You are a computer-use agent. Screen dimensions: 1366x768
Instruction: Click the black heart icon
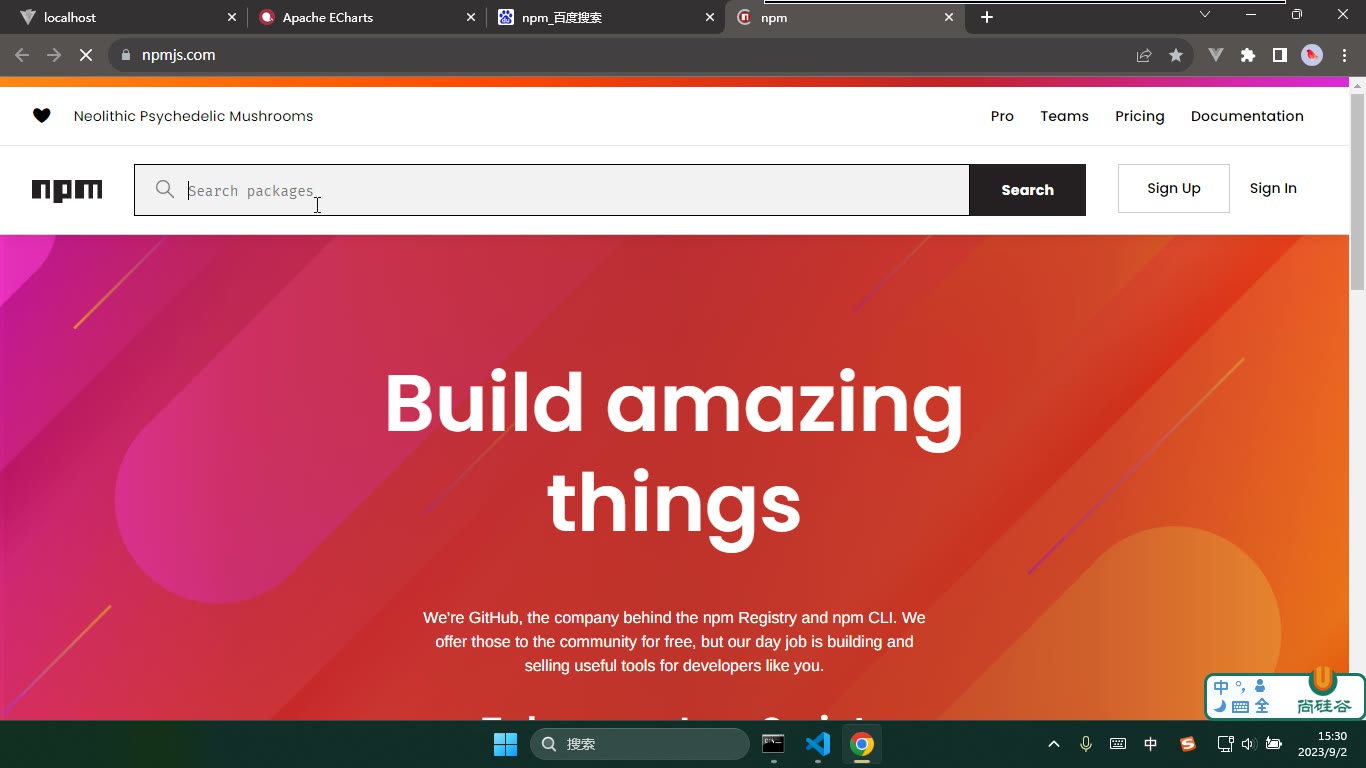click(42, 116)
